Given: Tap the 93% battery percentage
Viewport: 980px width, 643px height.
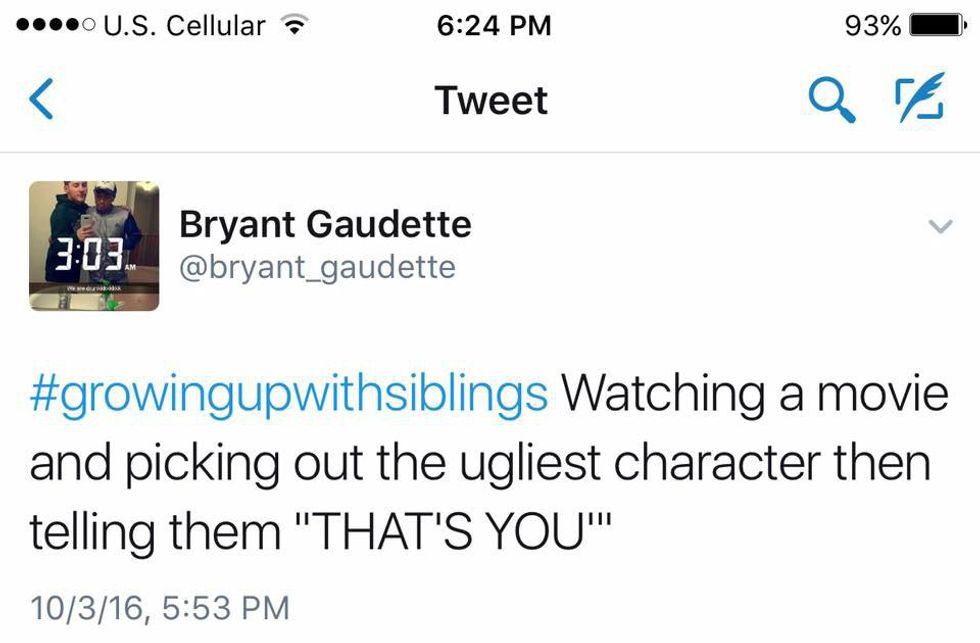Looking at the screenshot, I should pyautogui.click(x=872, y=25).
